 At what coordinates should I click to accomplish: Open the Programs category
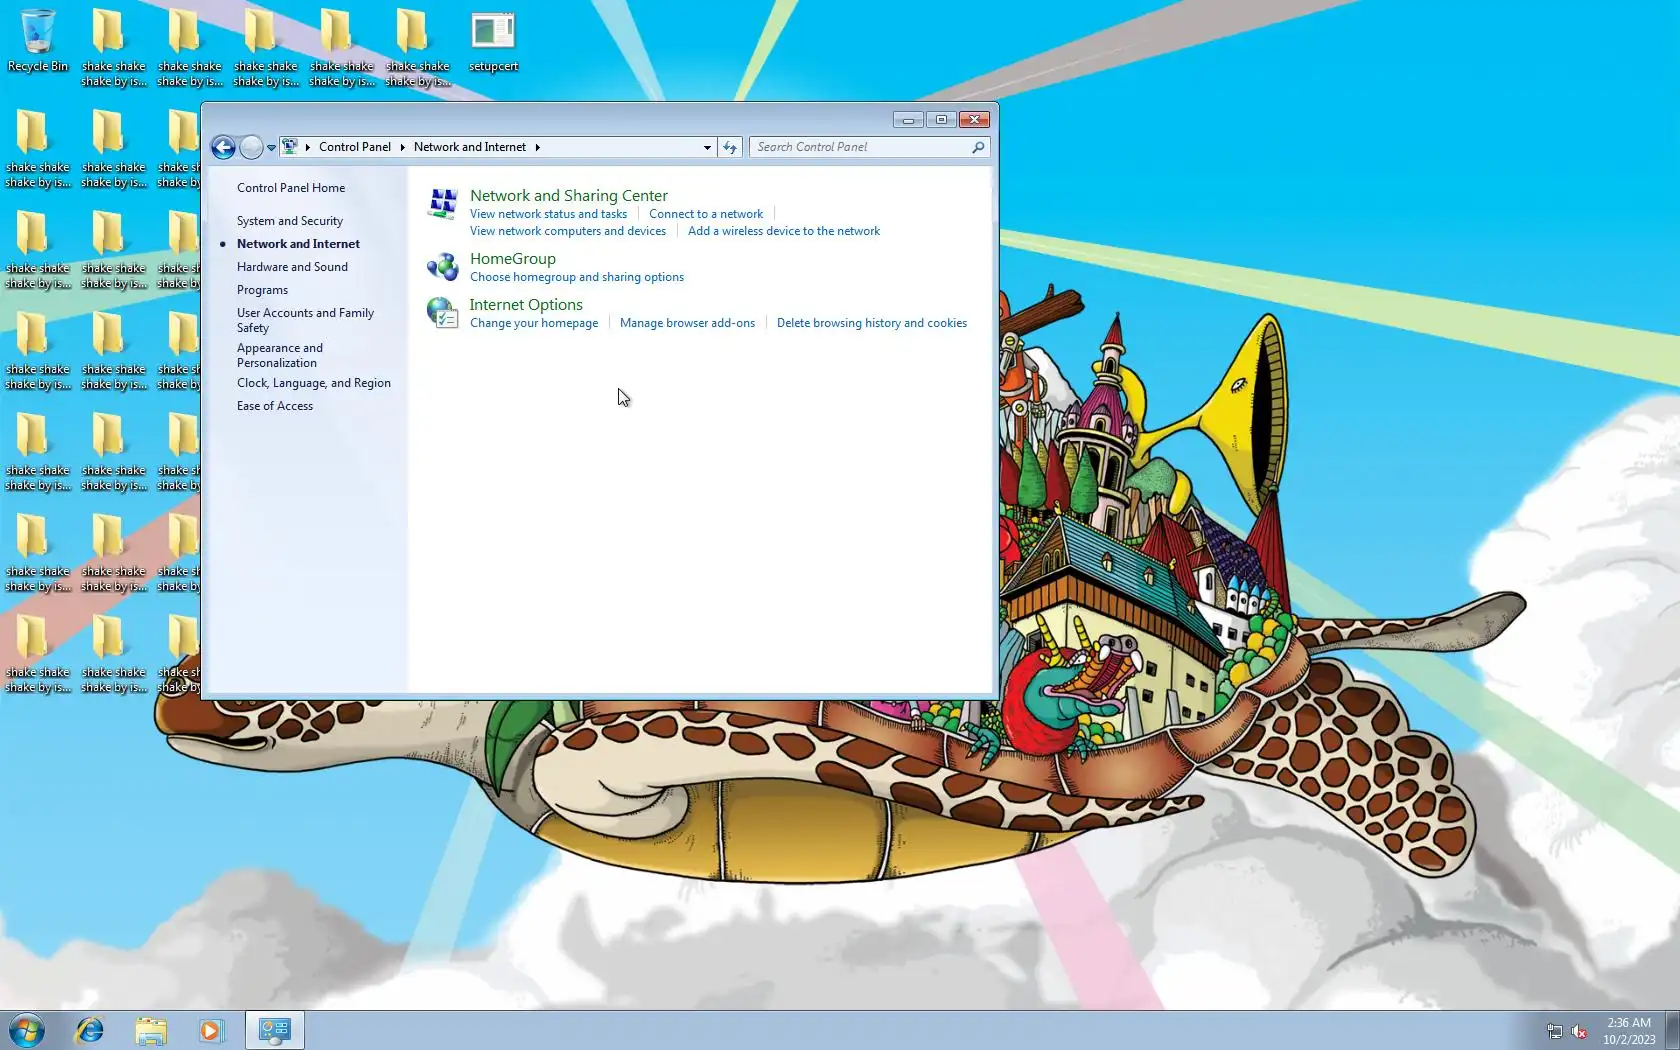click(x=262, y=290)
